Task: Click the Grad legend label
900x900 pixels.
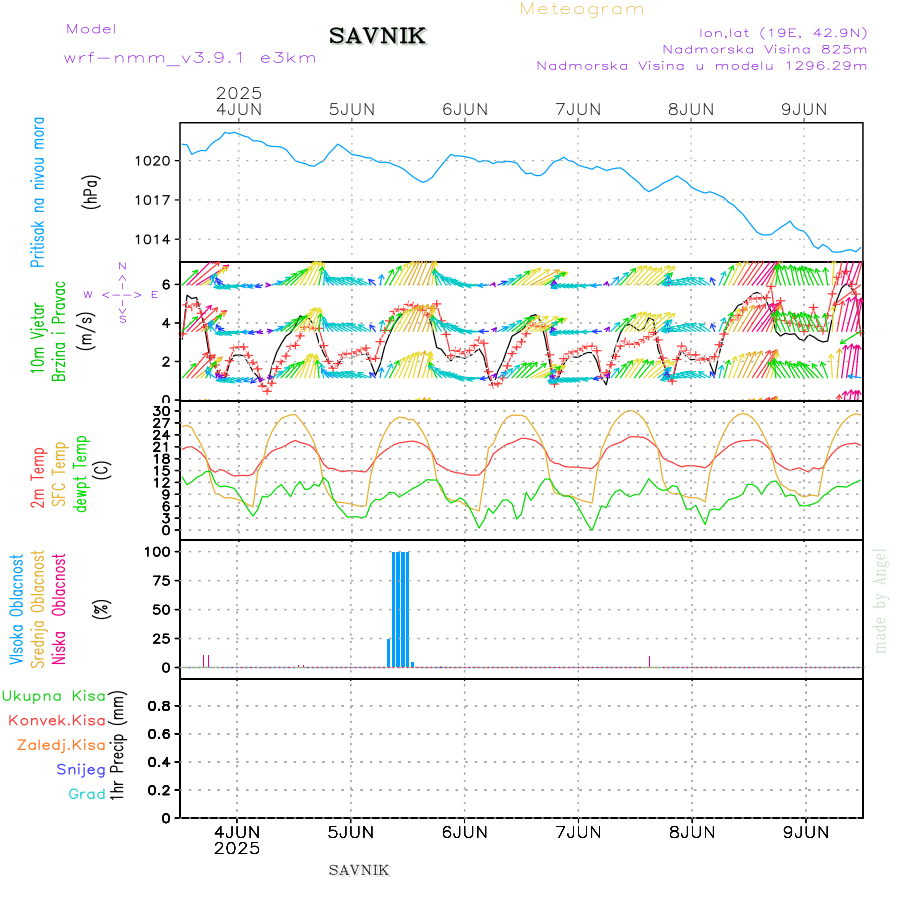Action: pos(87,794)
